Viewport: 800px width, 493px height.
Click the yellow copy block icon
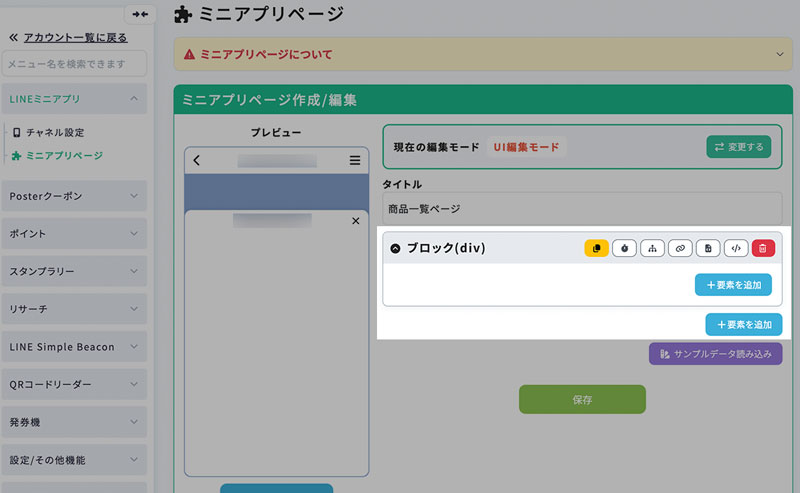point(596,248)
